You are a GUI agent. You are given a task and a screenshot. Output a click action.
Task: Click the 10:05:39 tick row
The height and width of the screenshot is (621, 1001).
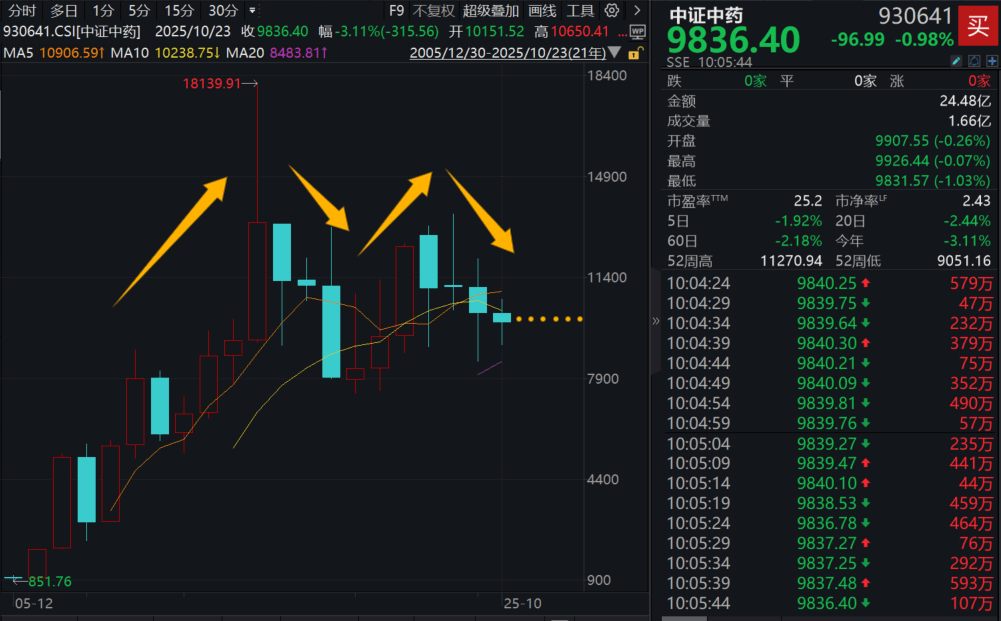829,583
